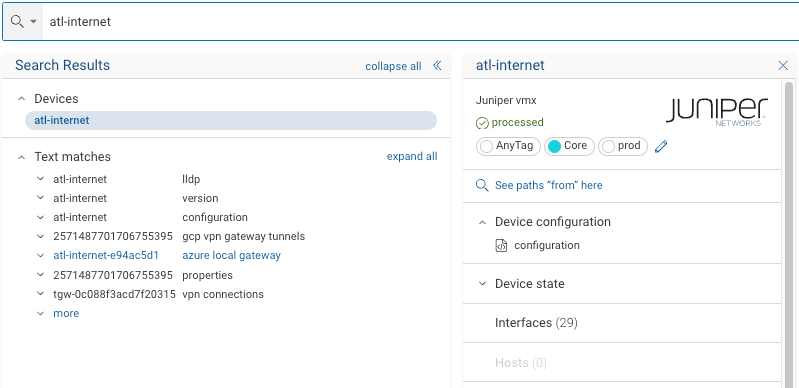Image resolution: width=799 pixels, height=388 pixels.
Task: Click gcp vpn gateway tunnels text
Action: [x=244, y=237]
